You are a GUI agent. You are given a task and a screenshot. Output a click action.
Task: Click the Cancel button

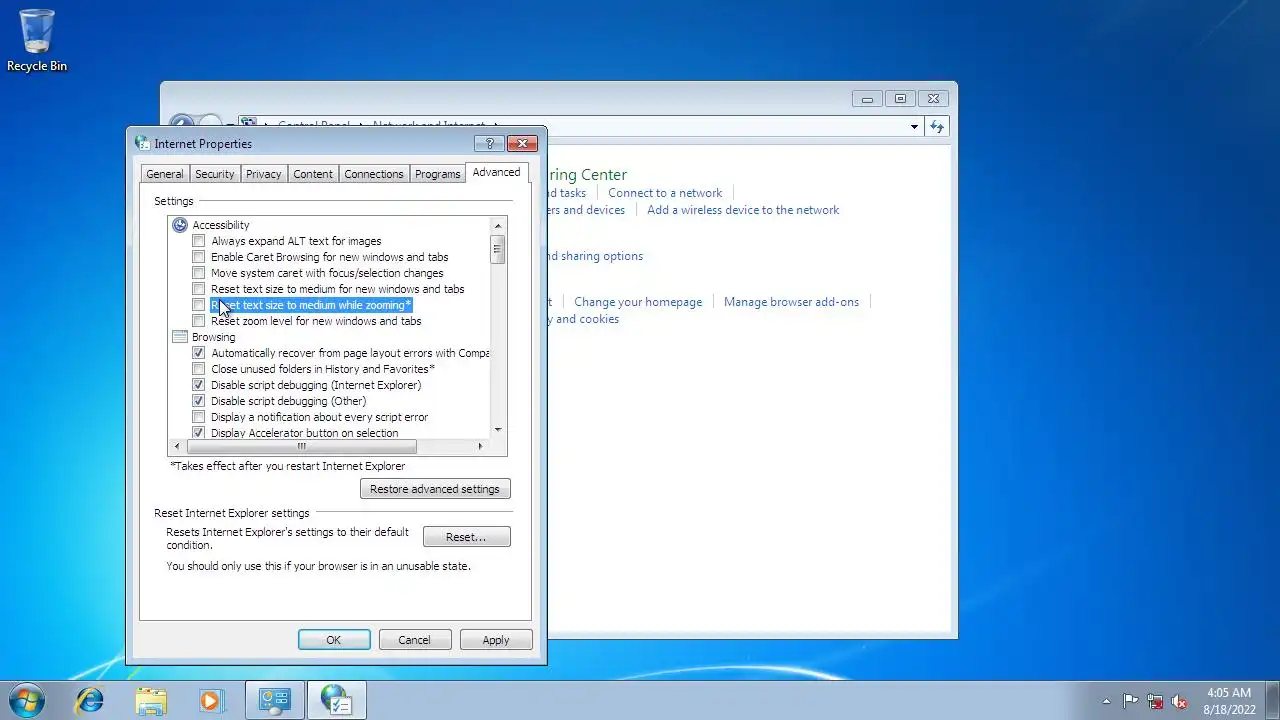tap(414, 640)
